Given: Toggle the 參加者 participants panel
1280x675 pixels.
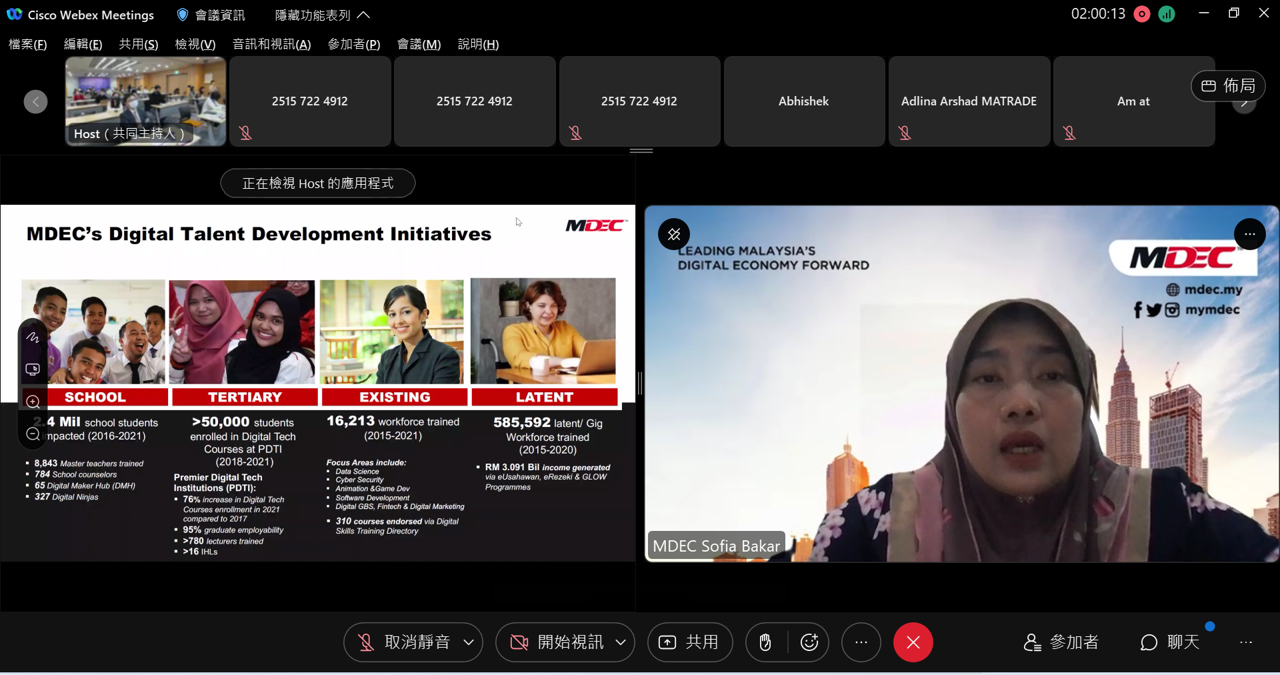Looking at the screenshot, I should coord(1061,642).
